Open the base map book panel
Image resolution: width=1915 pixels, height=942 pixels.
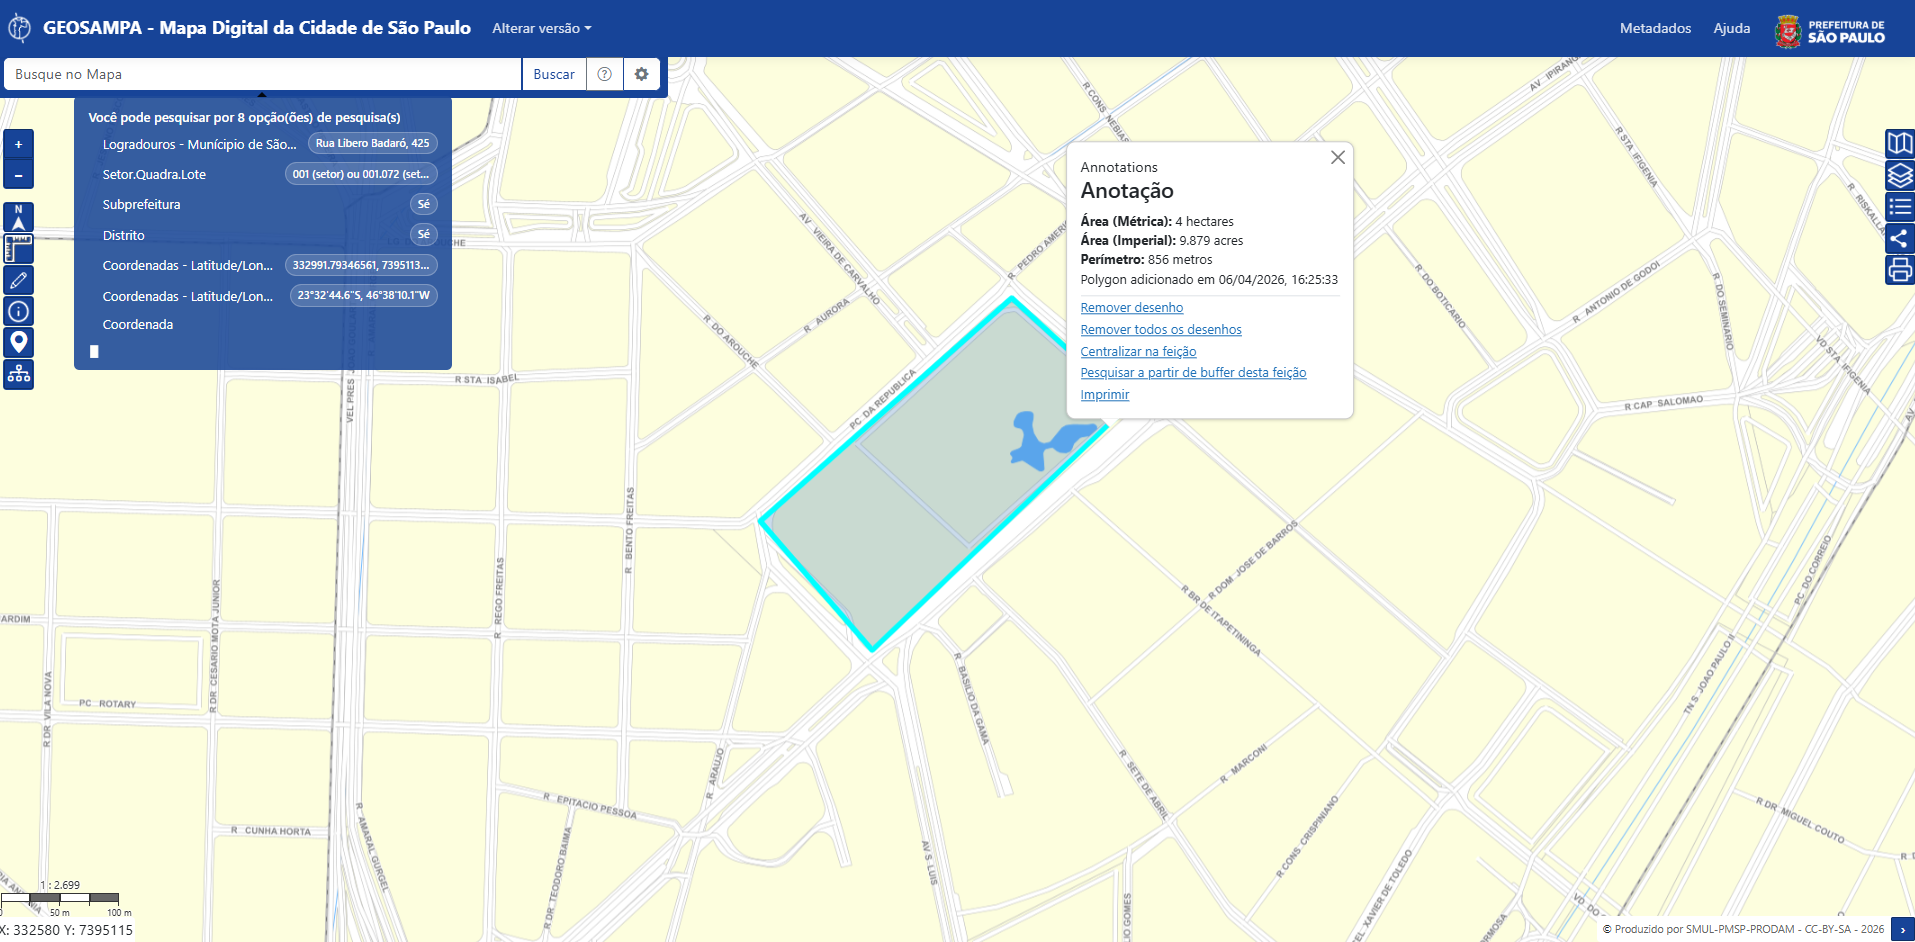(1899, 144)
